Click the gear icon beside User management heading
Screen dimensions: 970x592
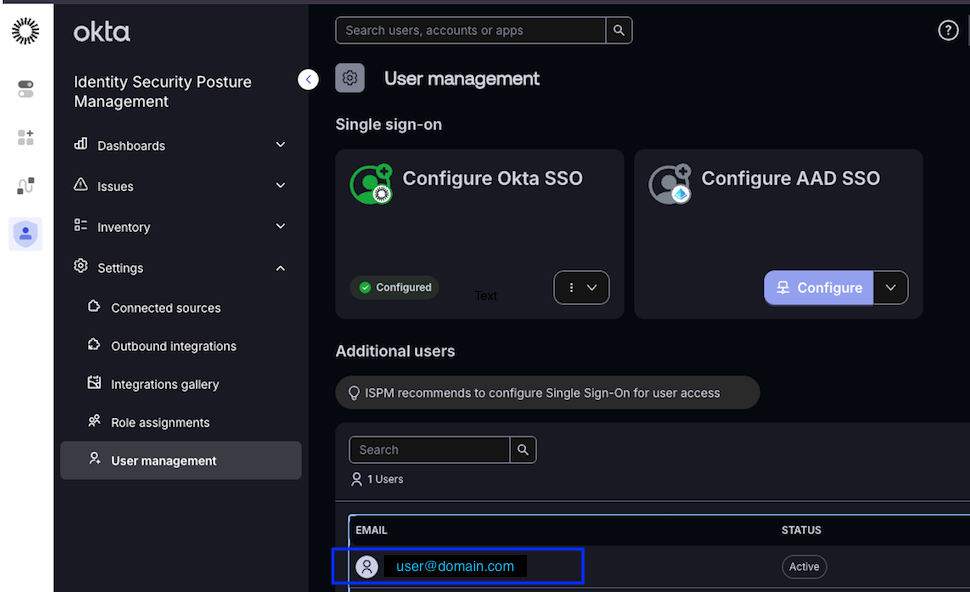click(x=350, y=78)
